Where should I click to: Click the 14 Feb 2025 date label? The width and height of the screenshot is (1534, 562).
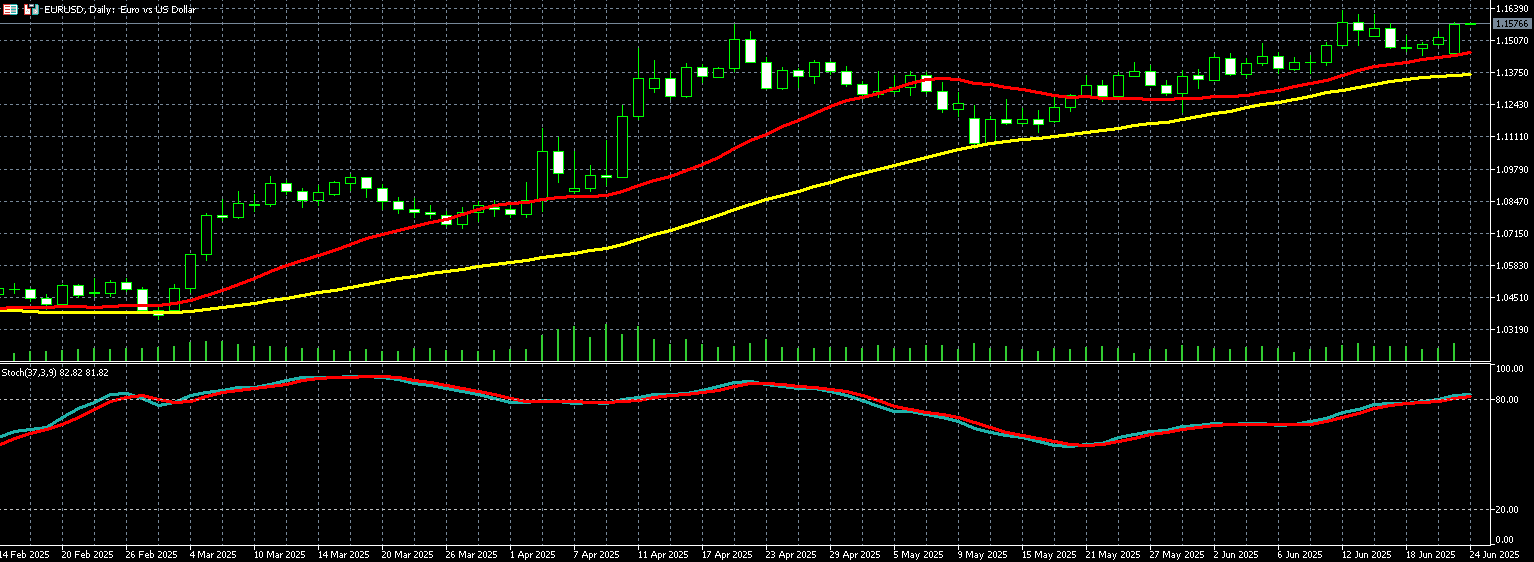[x=23, y=554]
